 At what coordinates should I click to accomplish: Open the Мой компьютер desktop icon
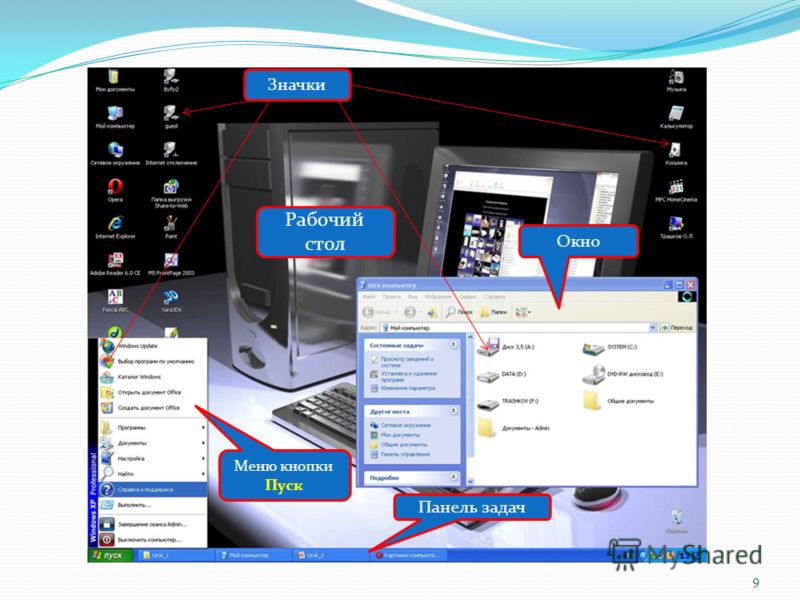click(x=115, y=117)
